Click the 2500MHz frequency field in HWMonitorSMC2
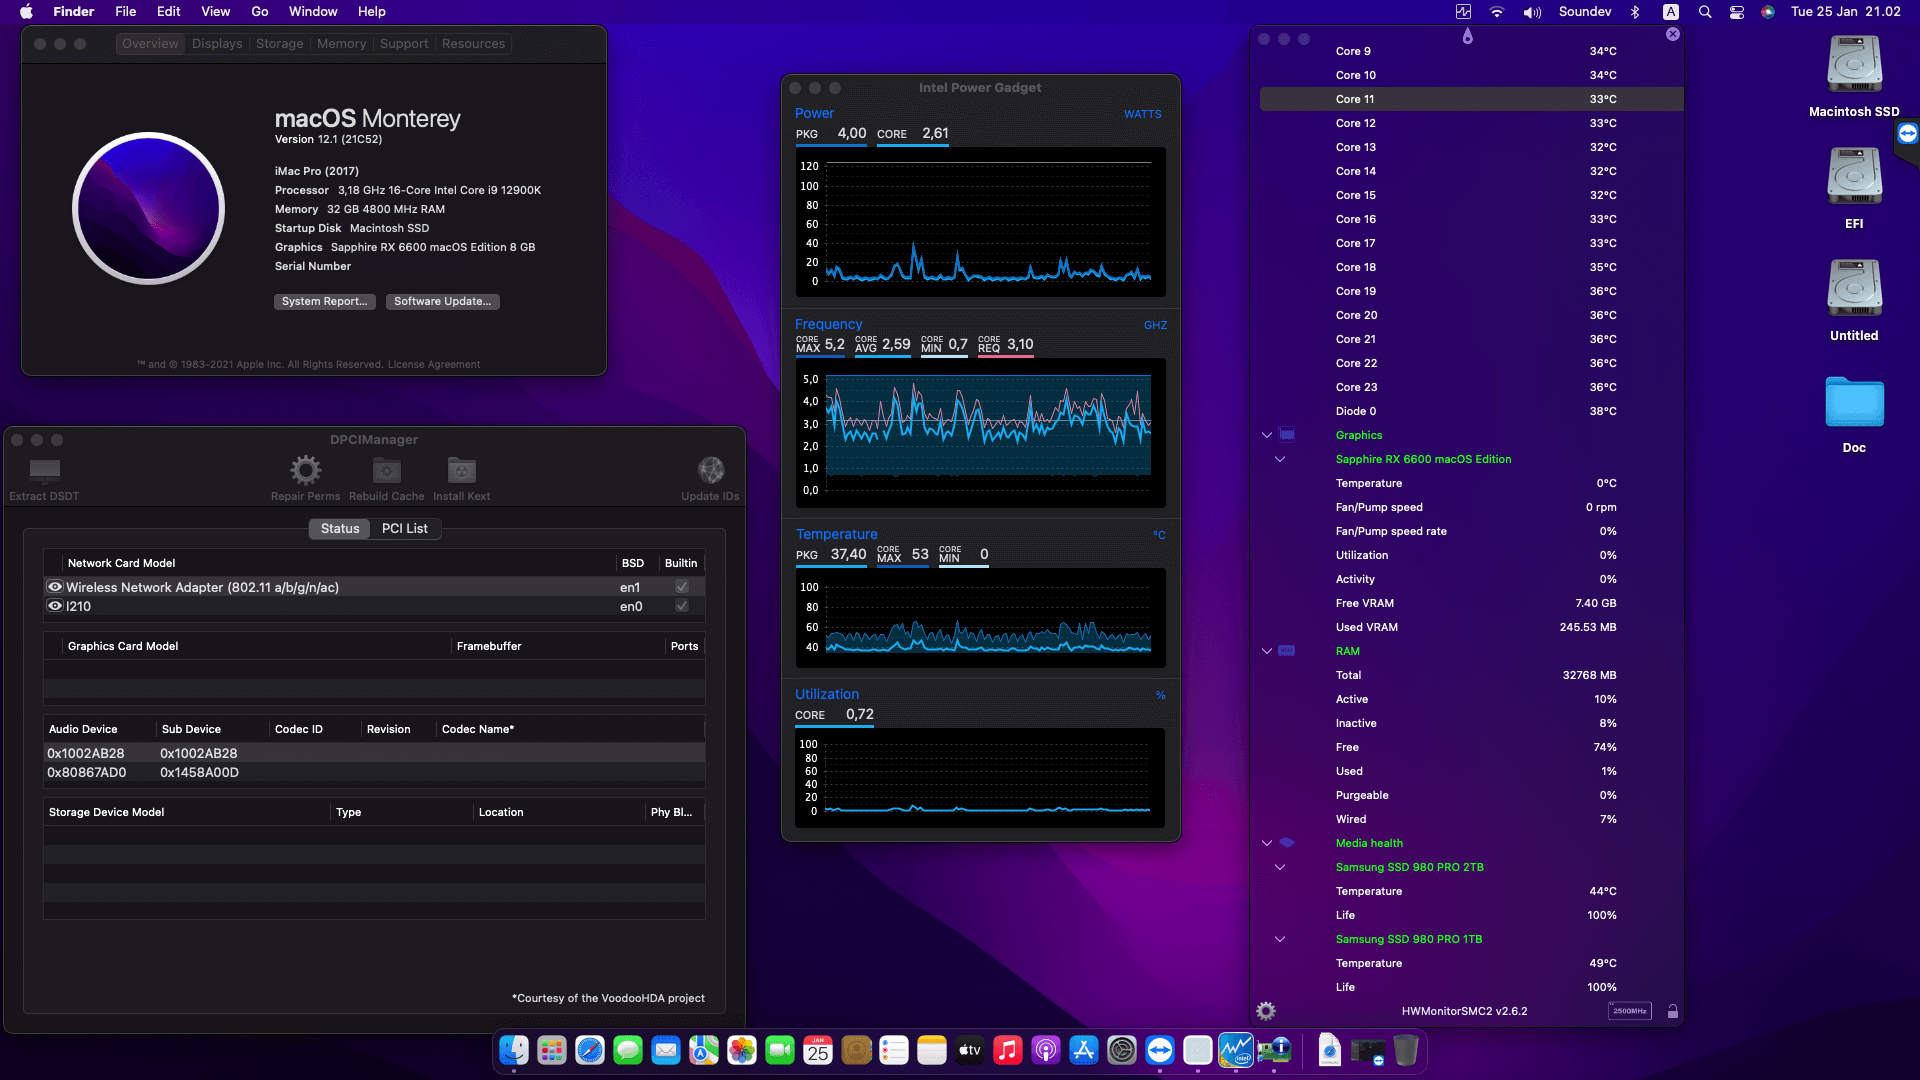The width and height of the screenshot is (1920, 1080). click(x=1630, y=1011)
